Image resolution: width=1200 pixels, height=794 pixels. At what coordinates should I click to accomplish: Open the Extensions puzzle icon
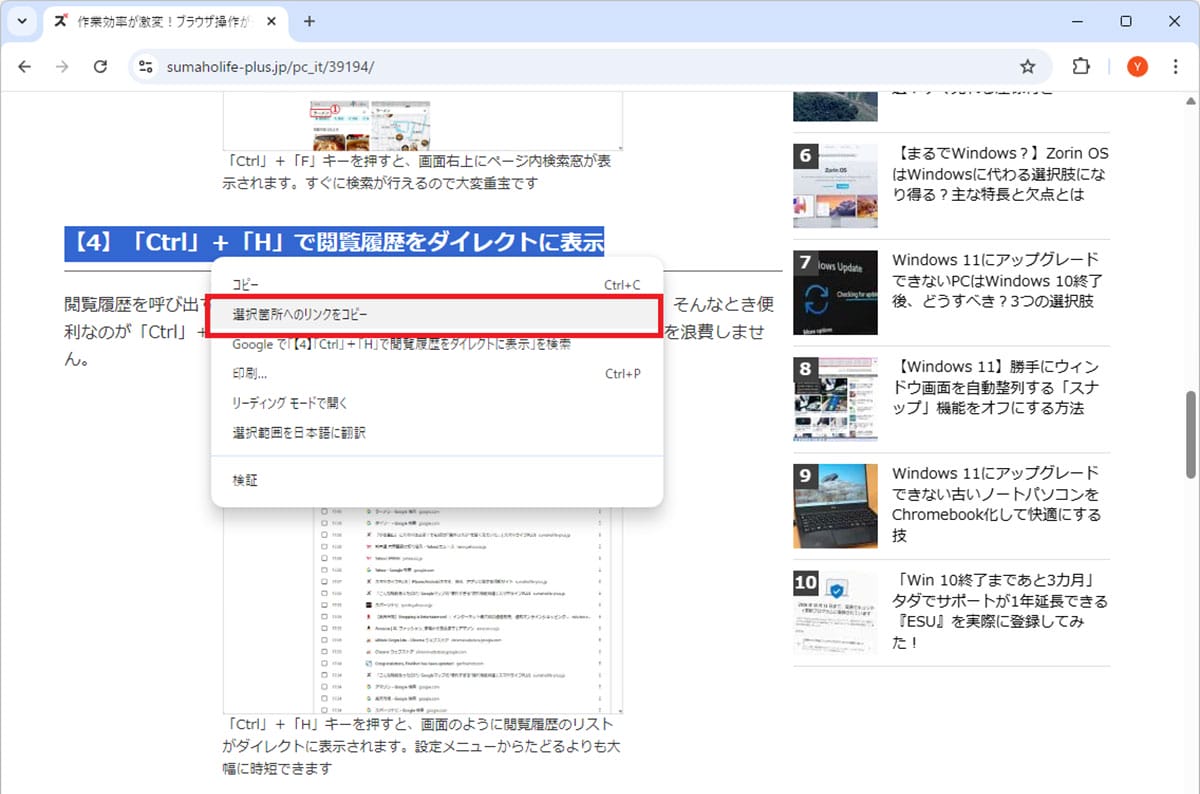tap(1081, 67)
